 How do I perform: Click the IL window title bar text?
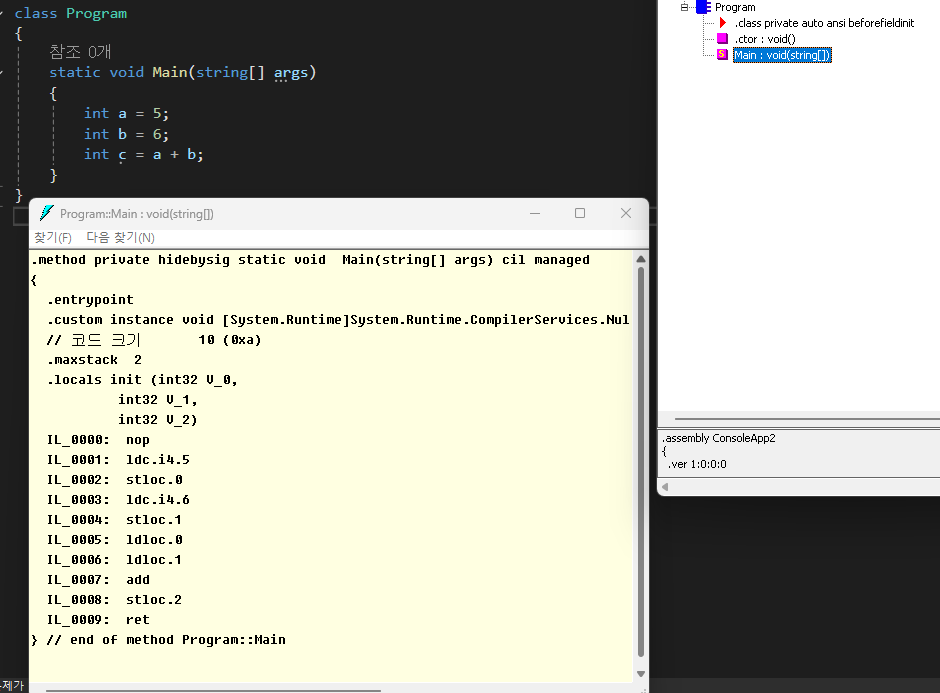coord(137,214)
